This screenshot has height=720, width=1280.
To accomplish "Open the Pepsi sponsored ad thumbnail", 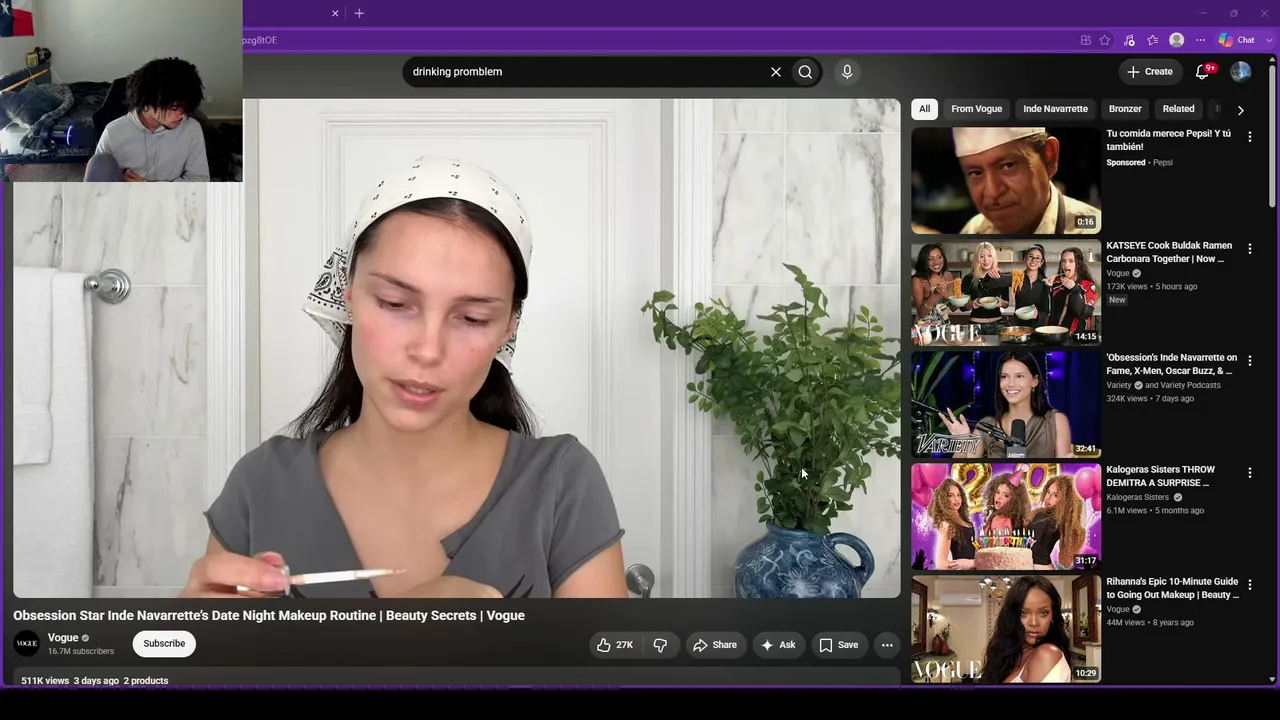I will [x=1006, y=181].
